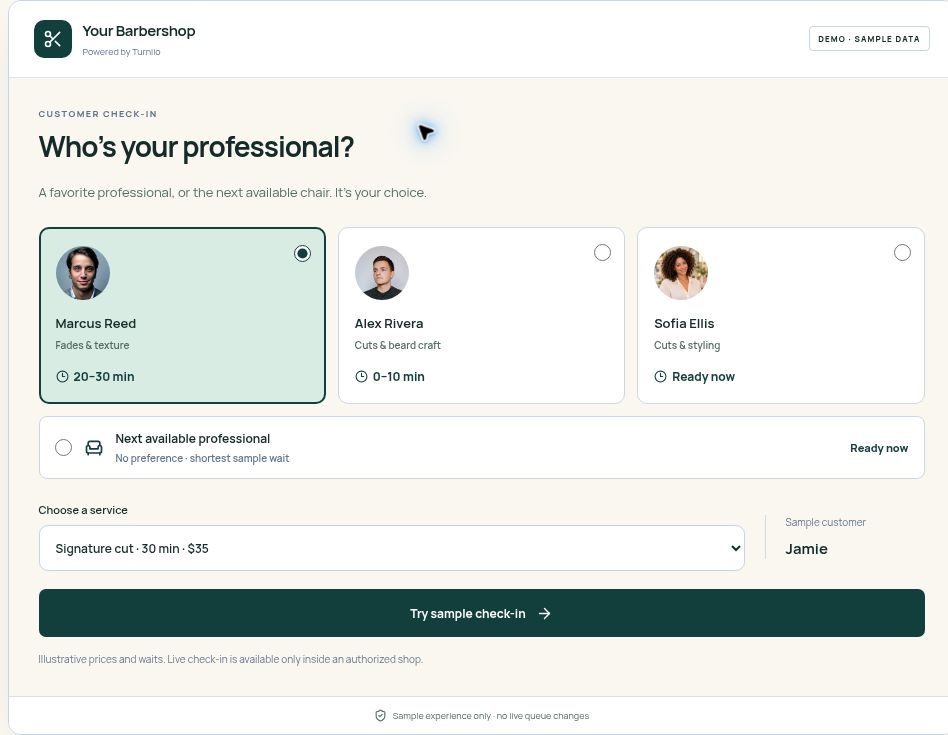
Task: Click 'No preference · shortest sample wait' text
Action: 202,458
